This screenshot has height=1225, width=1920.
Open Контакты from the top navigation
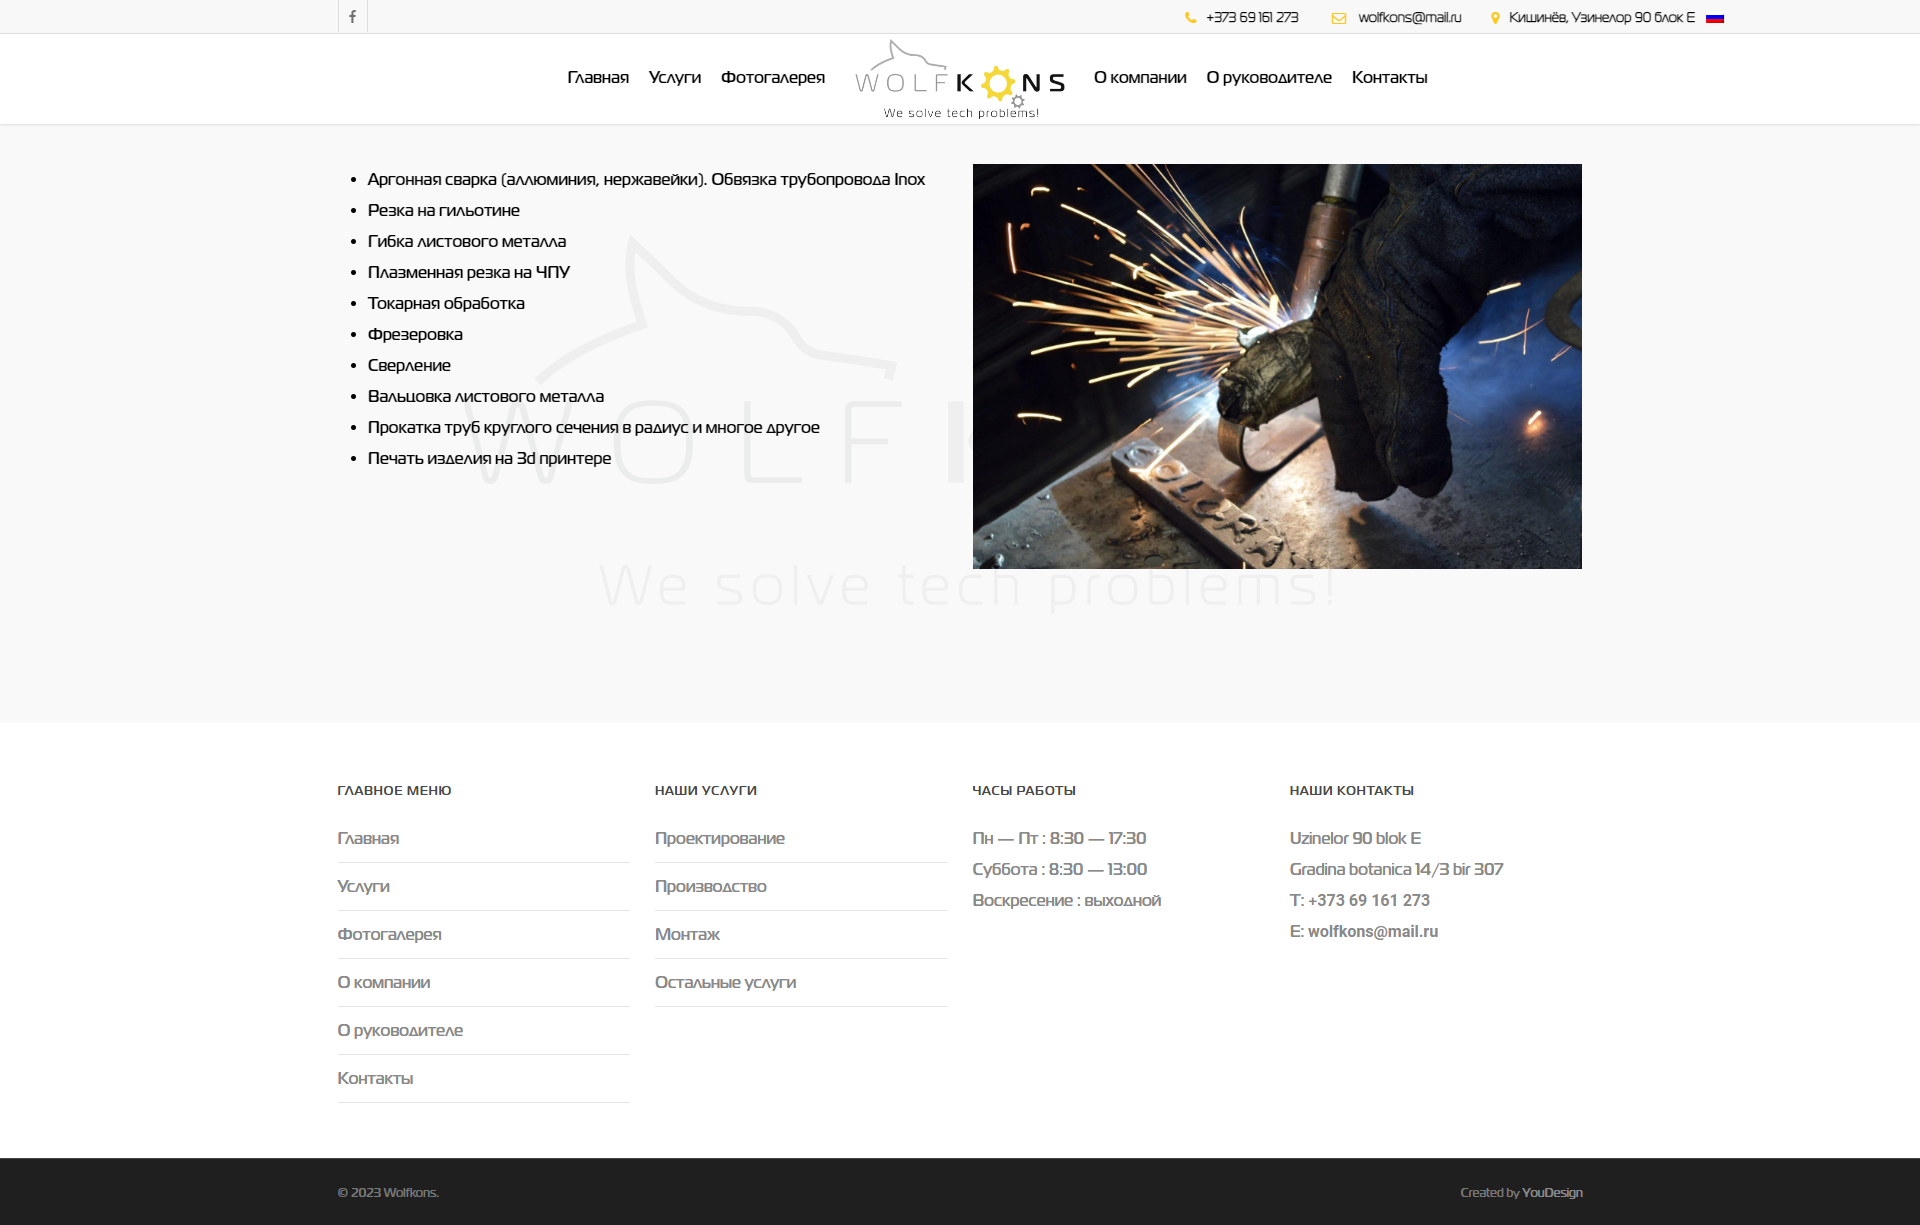(1389, 78)
